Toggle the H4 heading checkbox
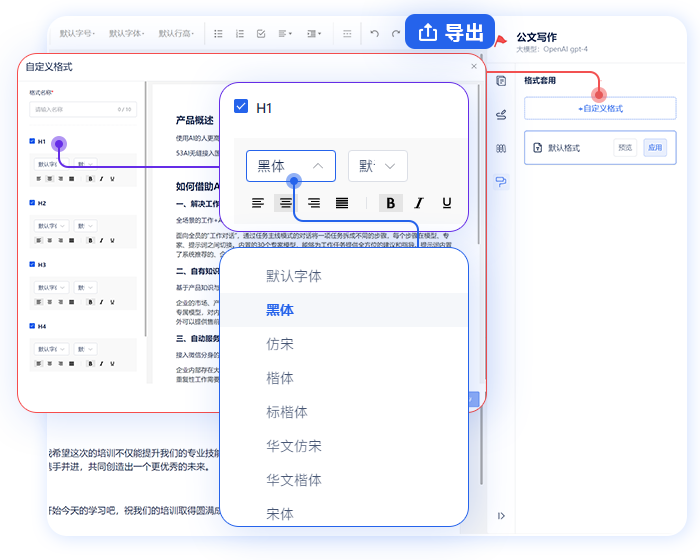 tap(32, 326)
